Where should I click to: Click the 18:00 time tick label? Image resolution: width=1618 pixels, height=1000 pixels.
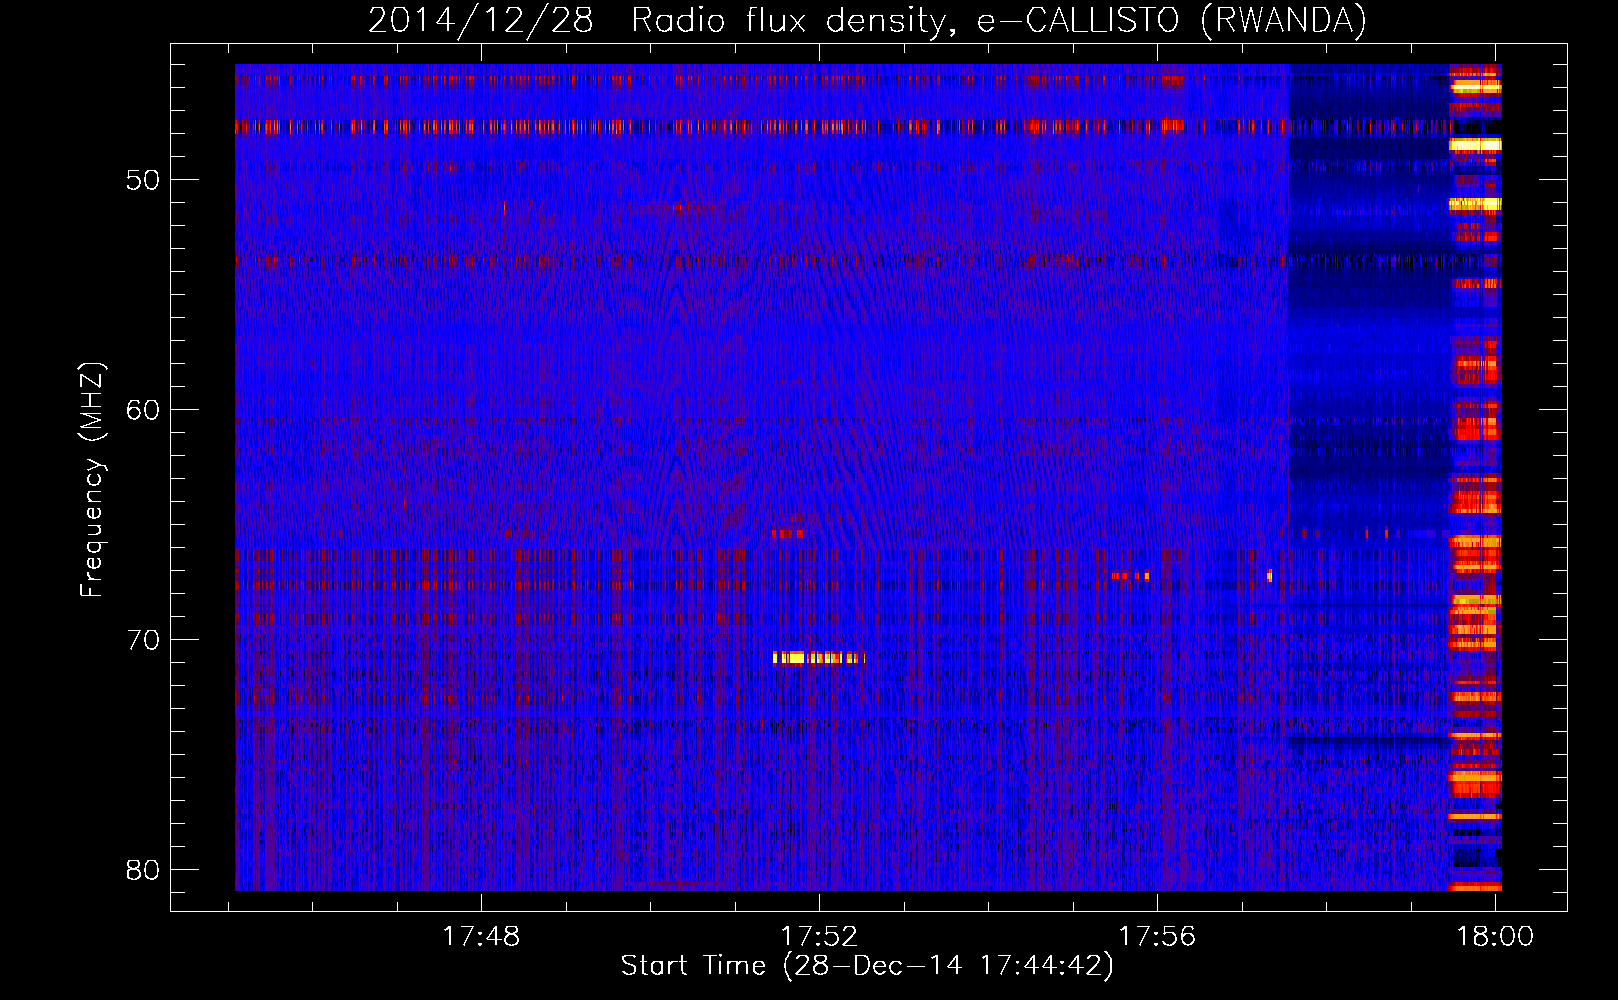[x=1495, y=937]
